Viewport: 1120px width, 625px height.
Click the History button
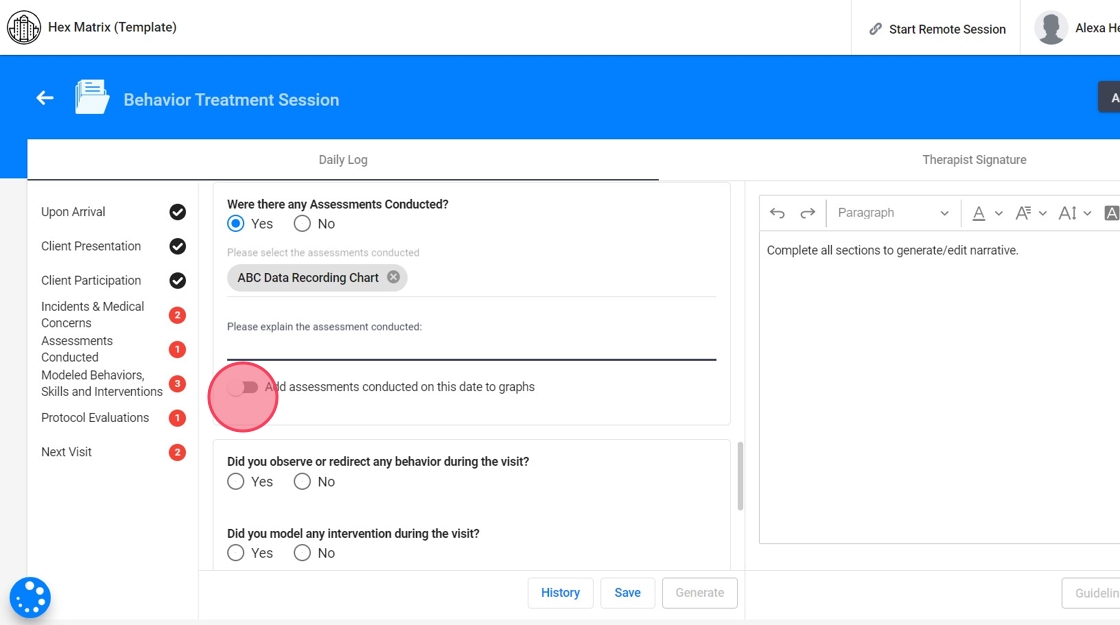pyautogui.click(x=560, y=593)
